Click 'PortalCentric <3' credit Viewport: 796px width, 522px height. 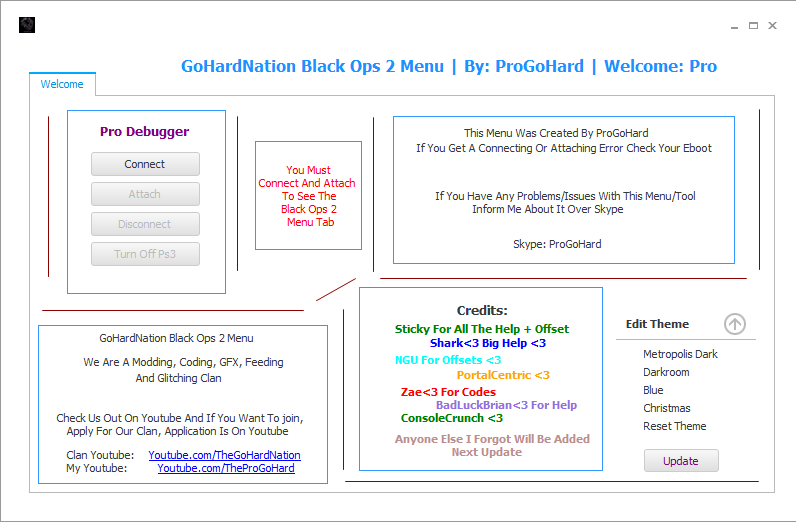coord(503,375)
